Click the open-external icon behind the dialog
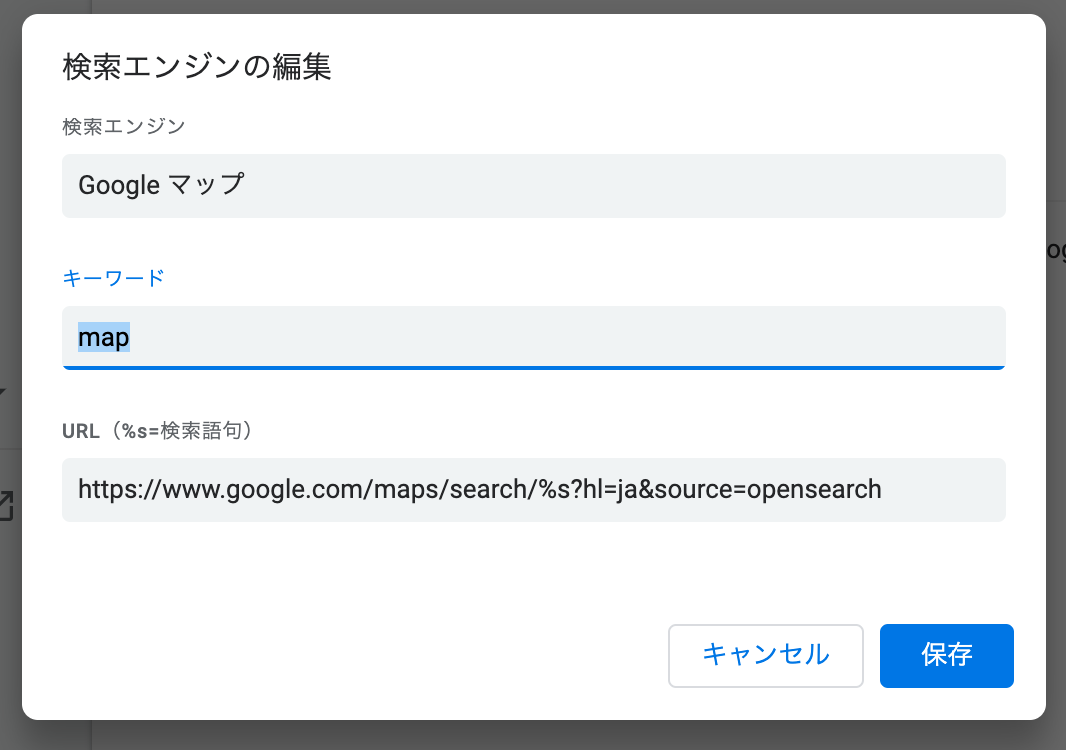This screenshot has width=1066, height=750. (x=6, y=506)
